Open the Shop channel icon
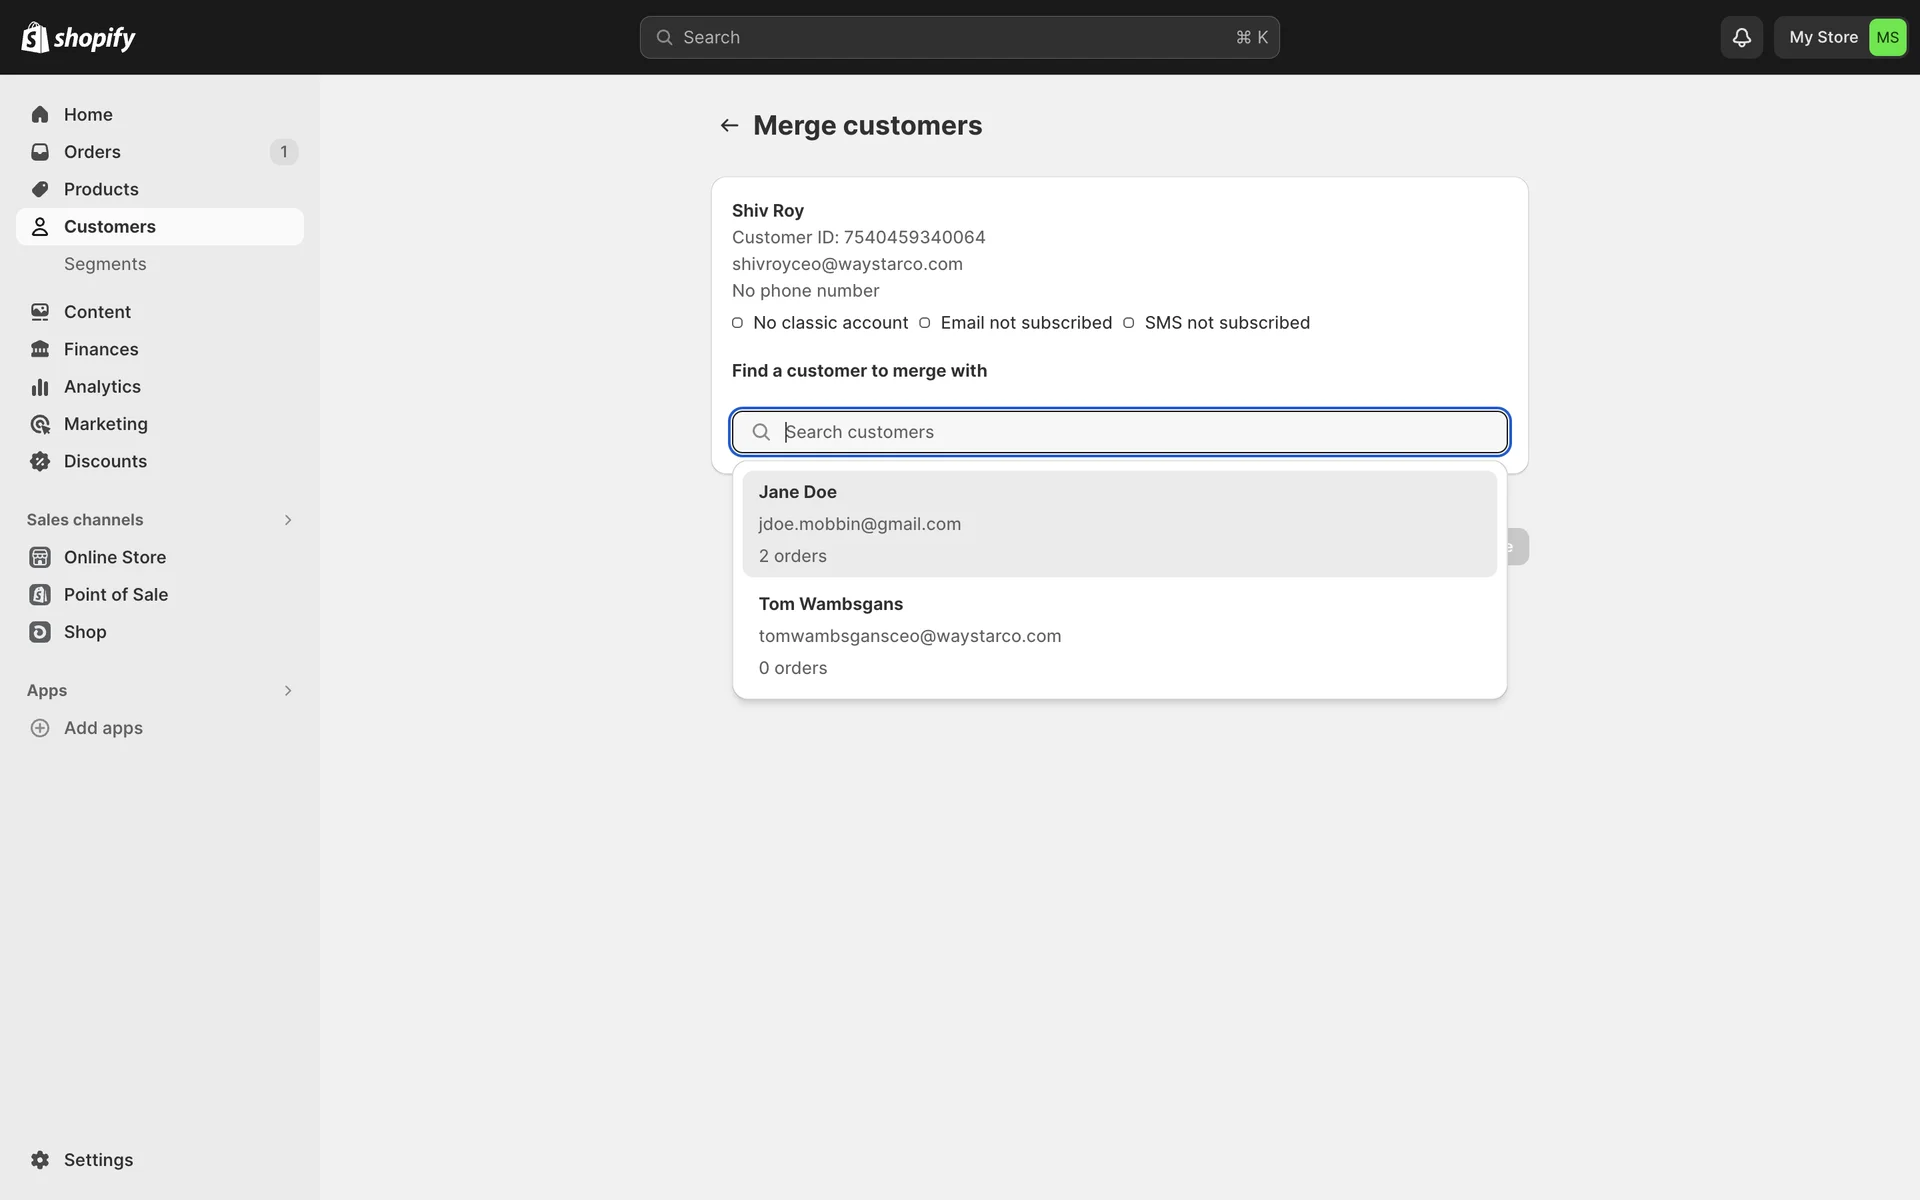The image size is (1920, 1200). coord(40,632)
